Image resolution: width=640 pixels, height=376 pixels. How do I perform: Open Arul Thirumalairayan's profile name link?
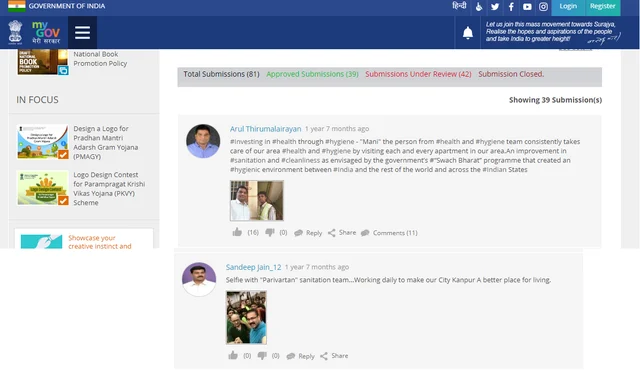coord(265,129)
